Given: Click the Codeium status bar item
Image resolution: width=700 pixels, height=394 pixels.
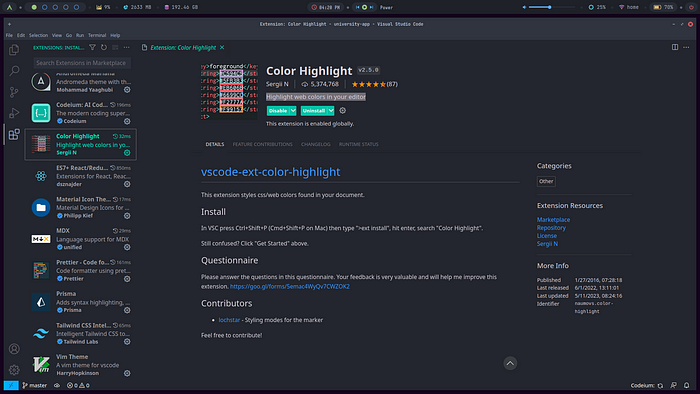Looking at the screenshot, I should (647, 385).
